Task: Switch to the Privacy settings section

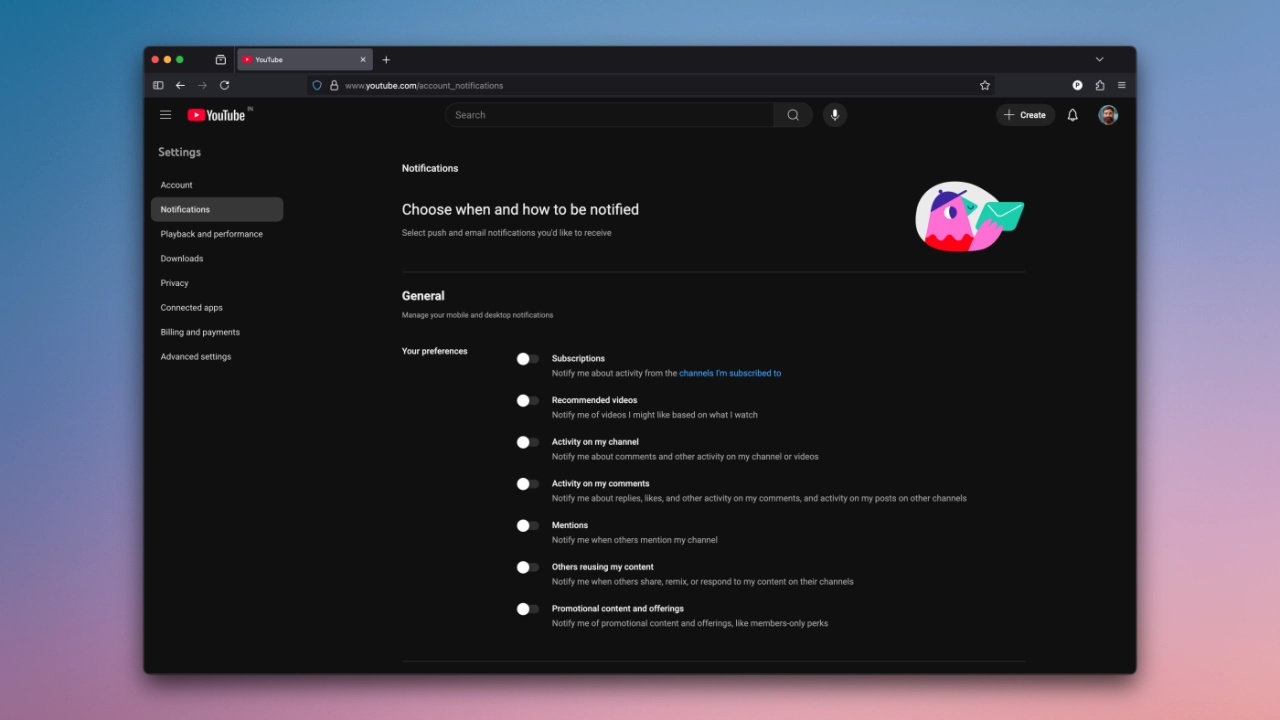Action: [175, 283]
